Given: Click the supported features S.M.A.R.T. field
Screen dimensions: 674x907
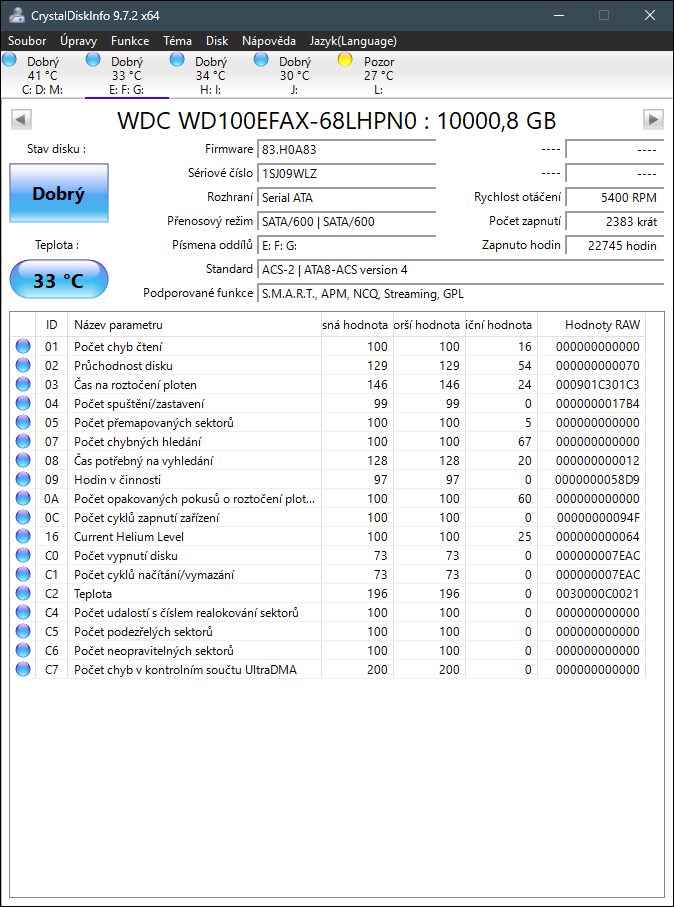Looking at the screenshot, I should [460, 294].
